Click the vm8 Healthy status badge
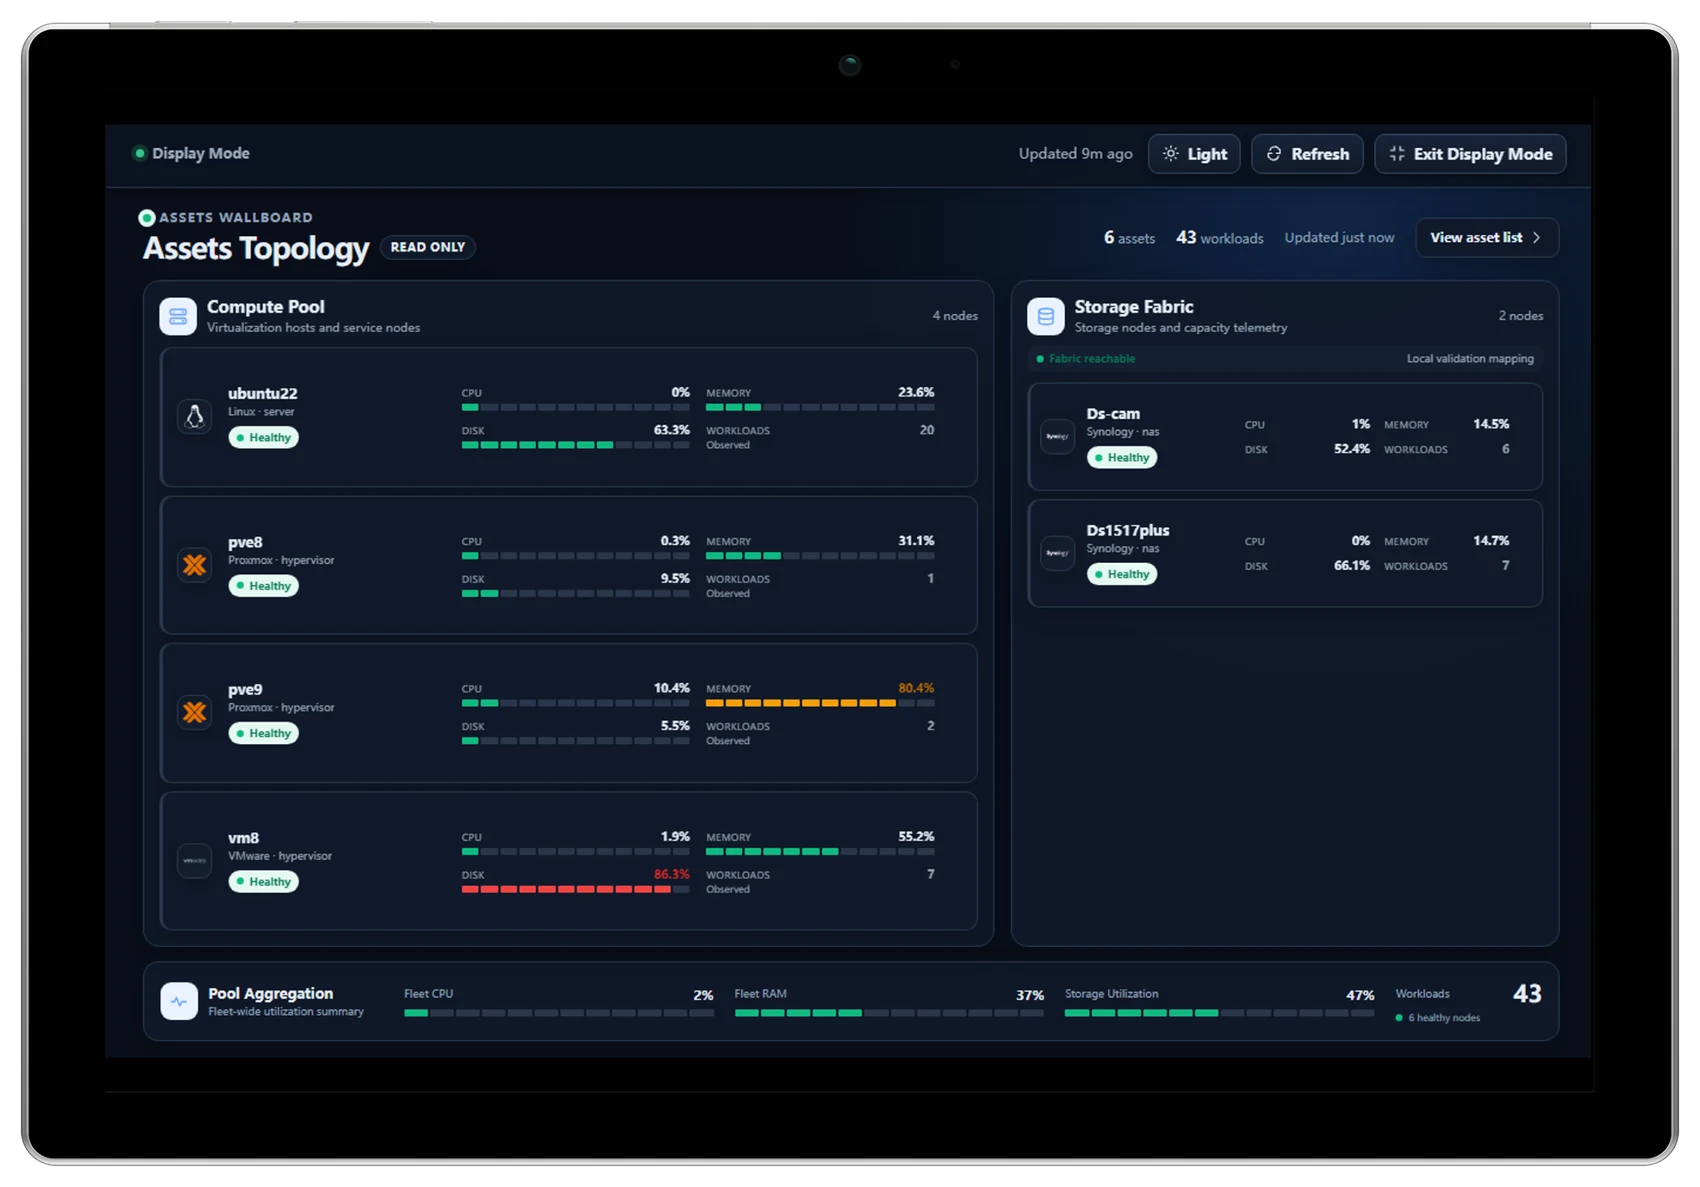Image resolution: width=1700 pixels, height=1187 pixels. [263, 882]
